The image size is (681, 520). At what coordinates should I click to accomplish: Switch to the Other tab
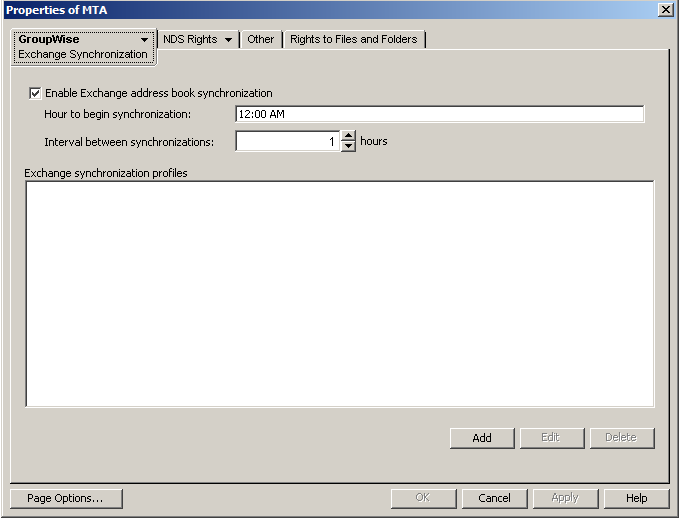click(x=261, y=39)
